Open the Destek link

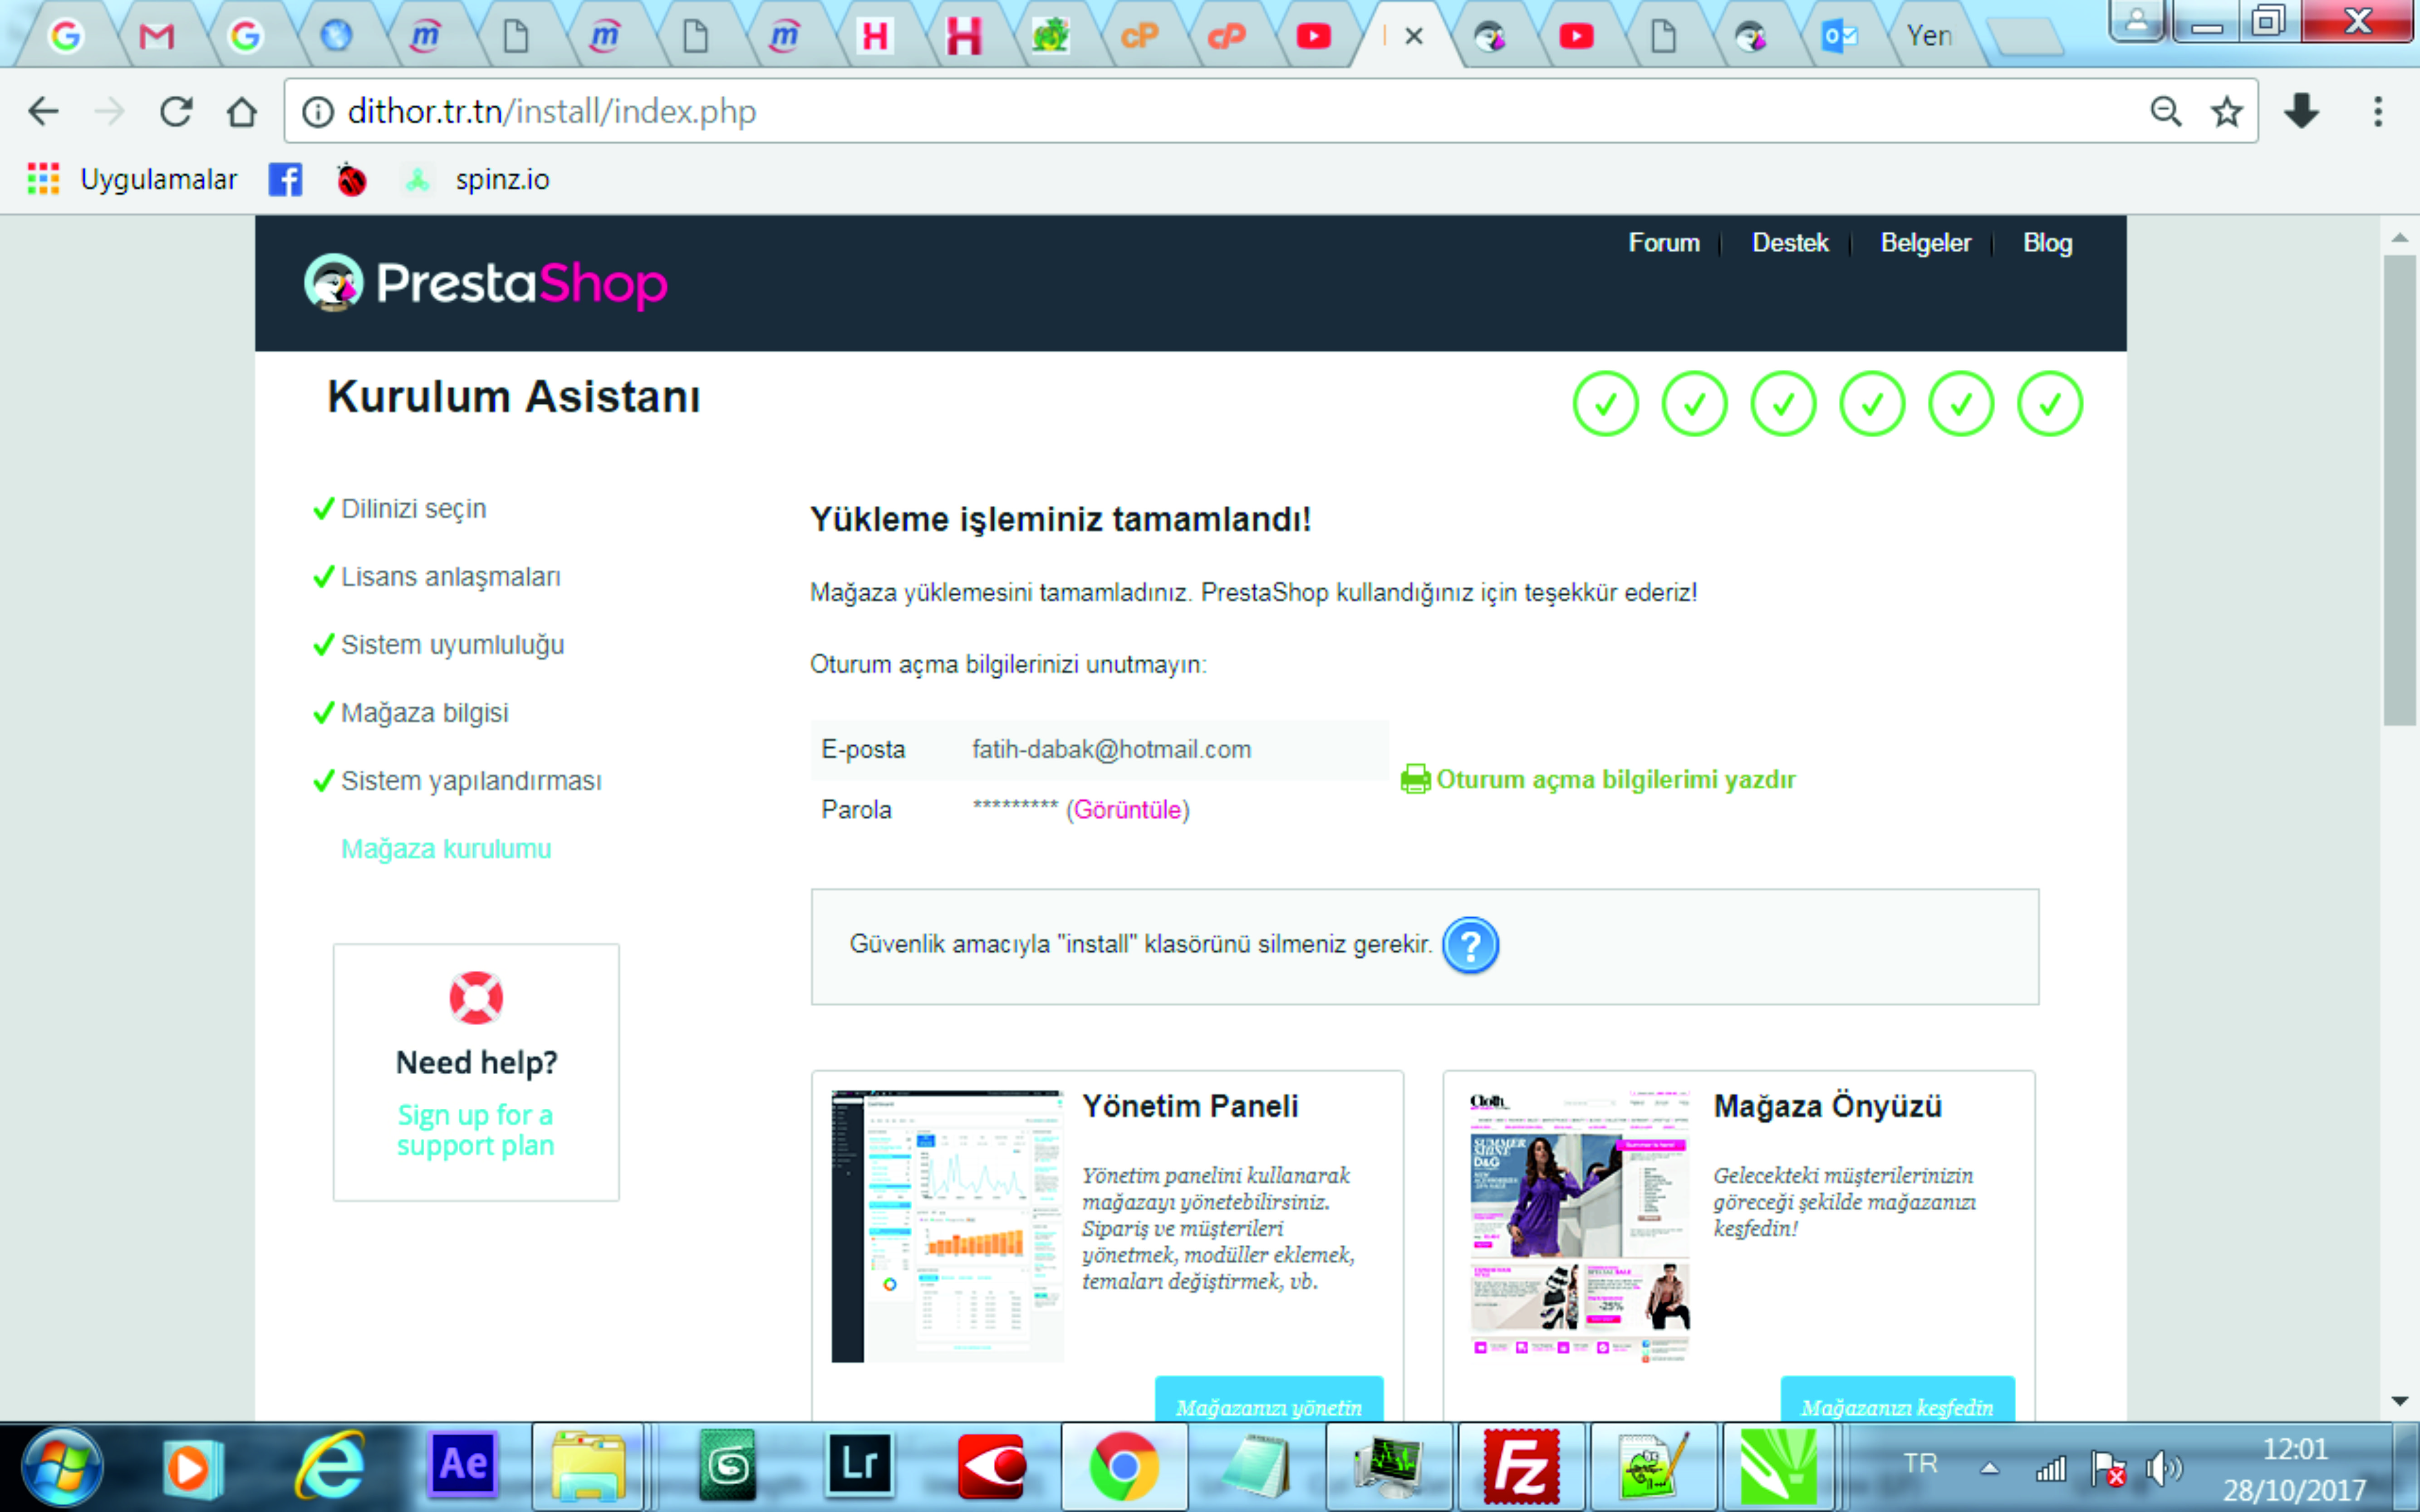(1790, 243)
